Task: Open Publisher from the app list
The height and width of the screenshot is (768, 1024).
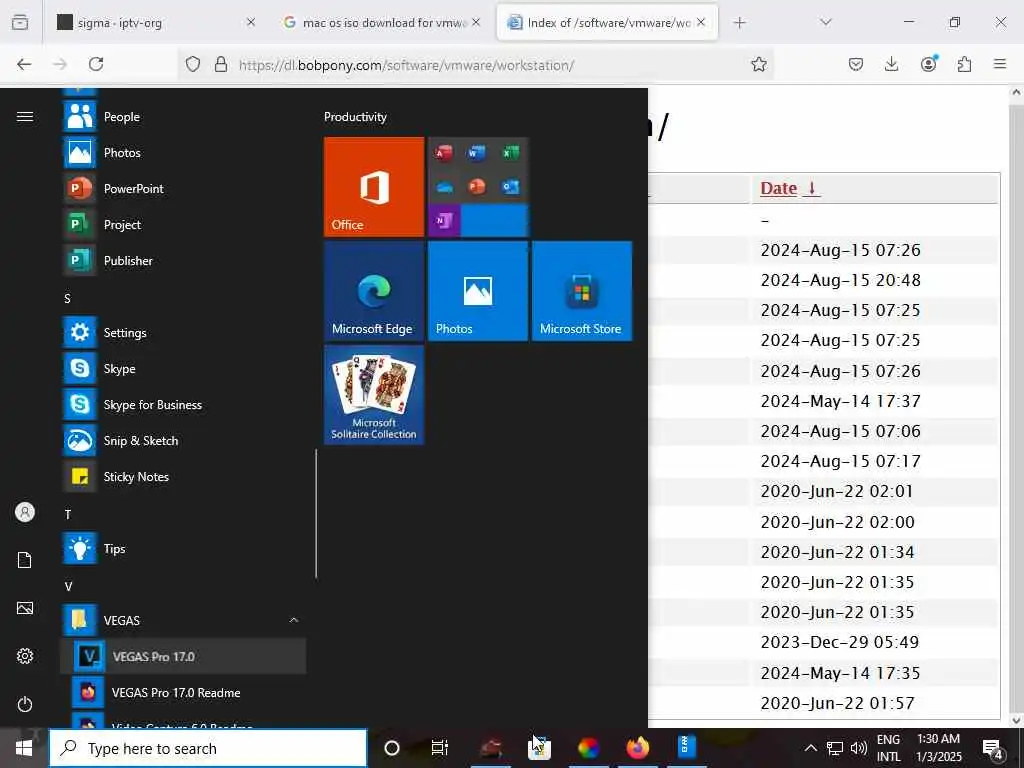Action: 184,261
